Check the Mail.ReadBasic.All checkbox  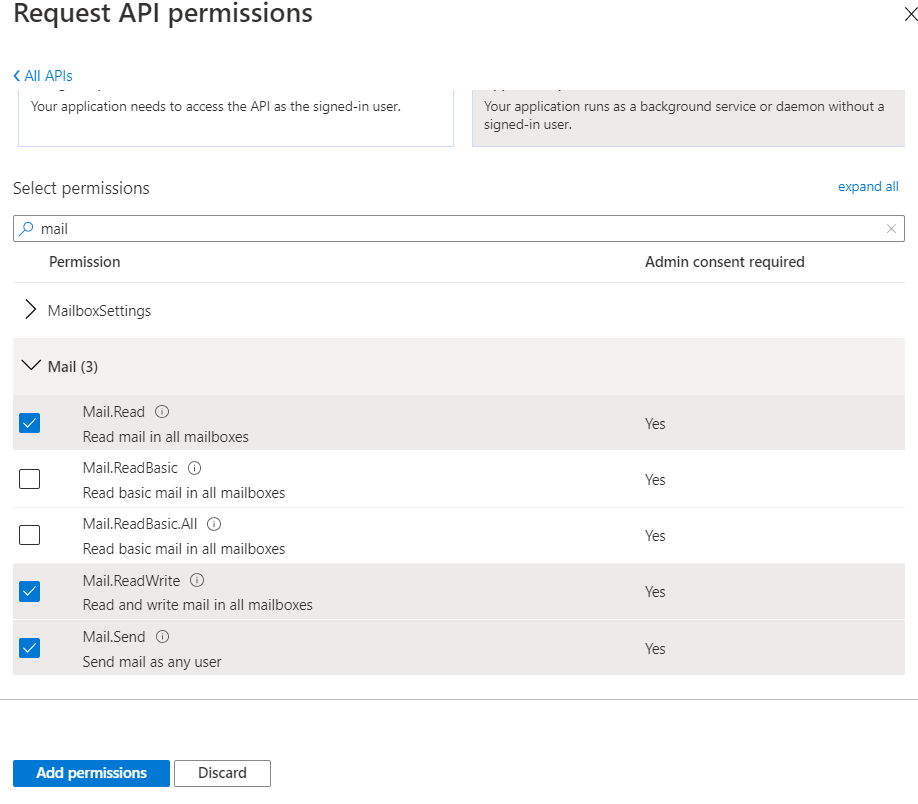pos(30,535)
